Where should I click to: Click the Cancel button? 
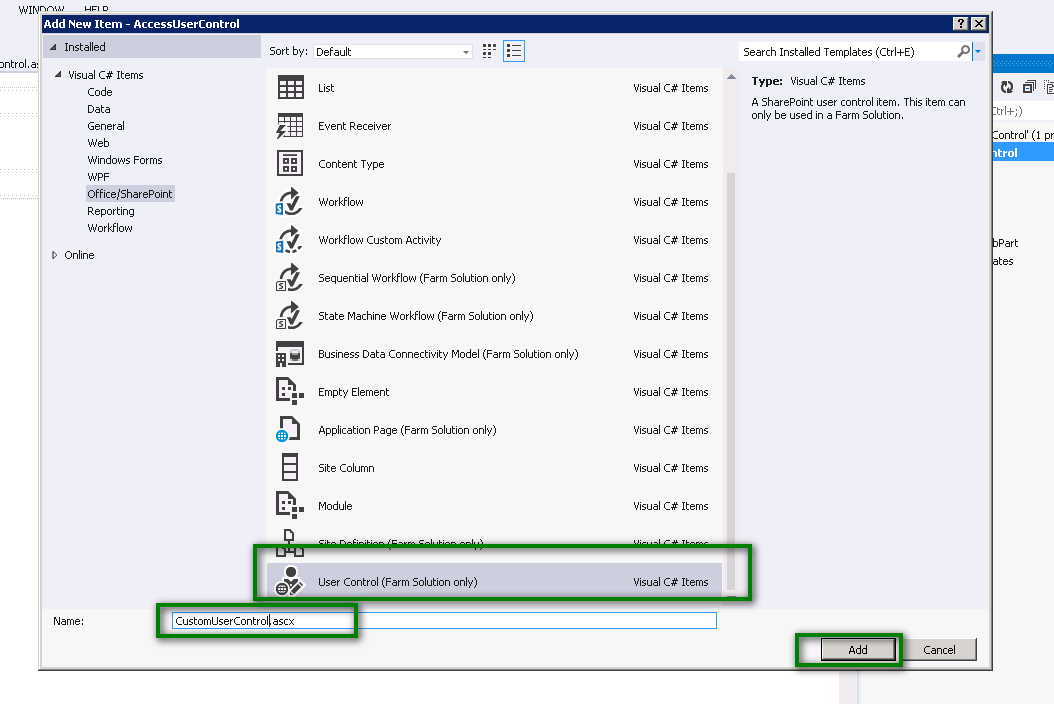coord(940,649)
